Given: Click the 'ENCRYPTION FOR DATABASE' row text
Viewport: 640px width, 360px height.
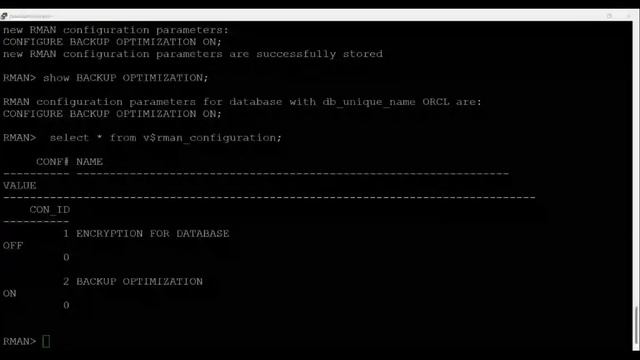Looking at the screenshot, I should [153, 233].
